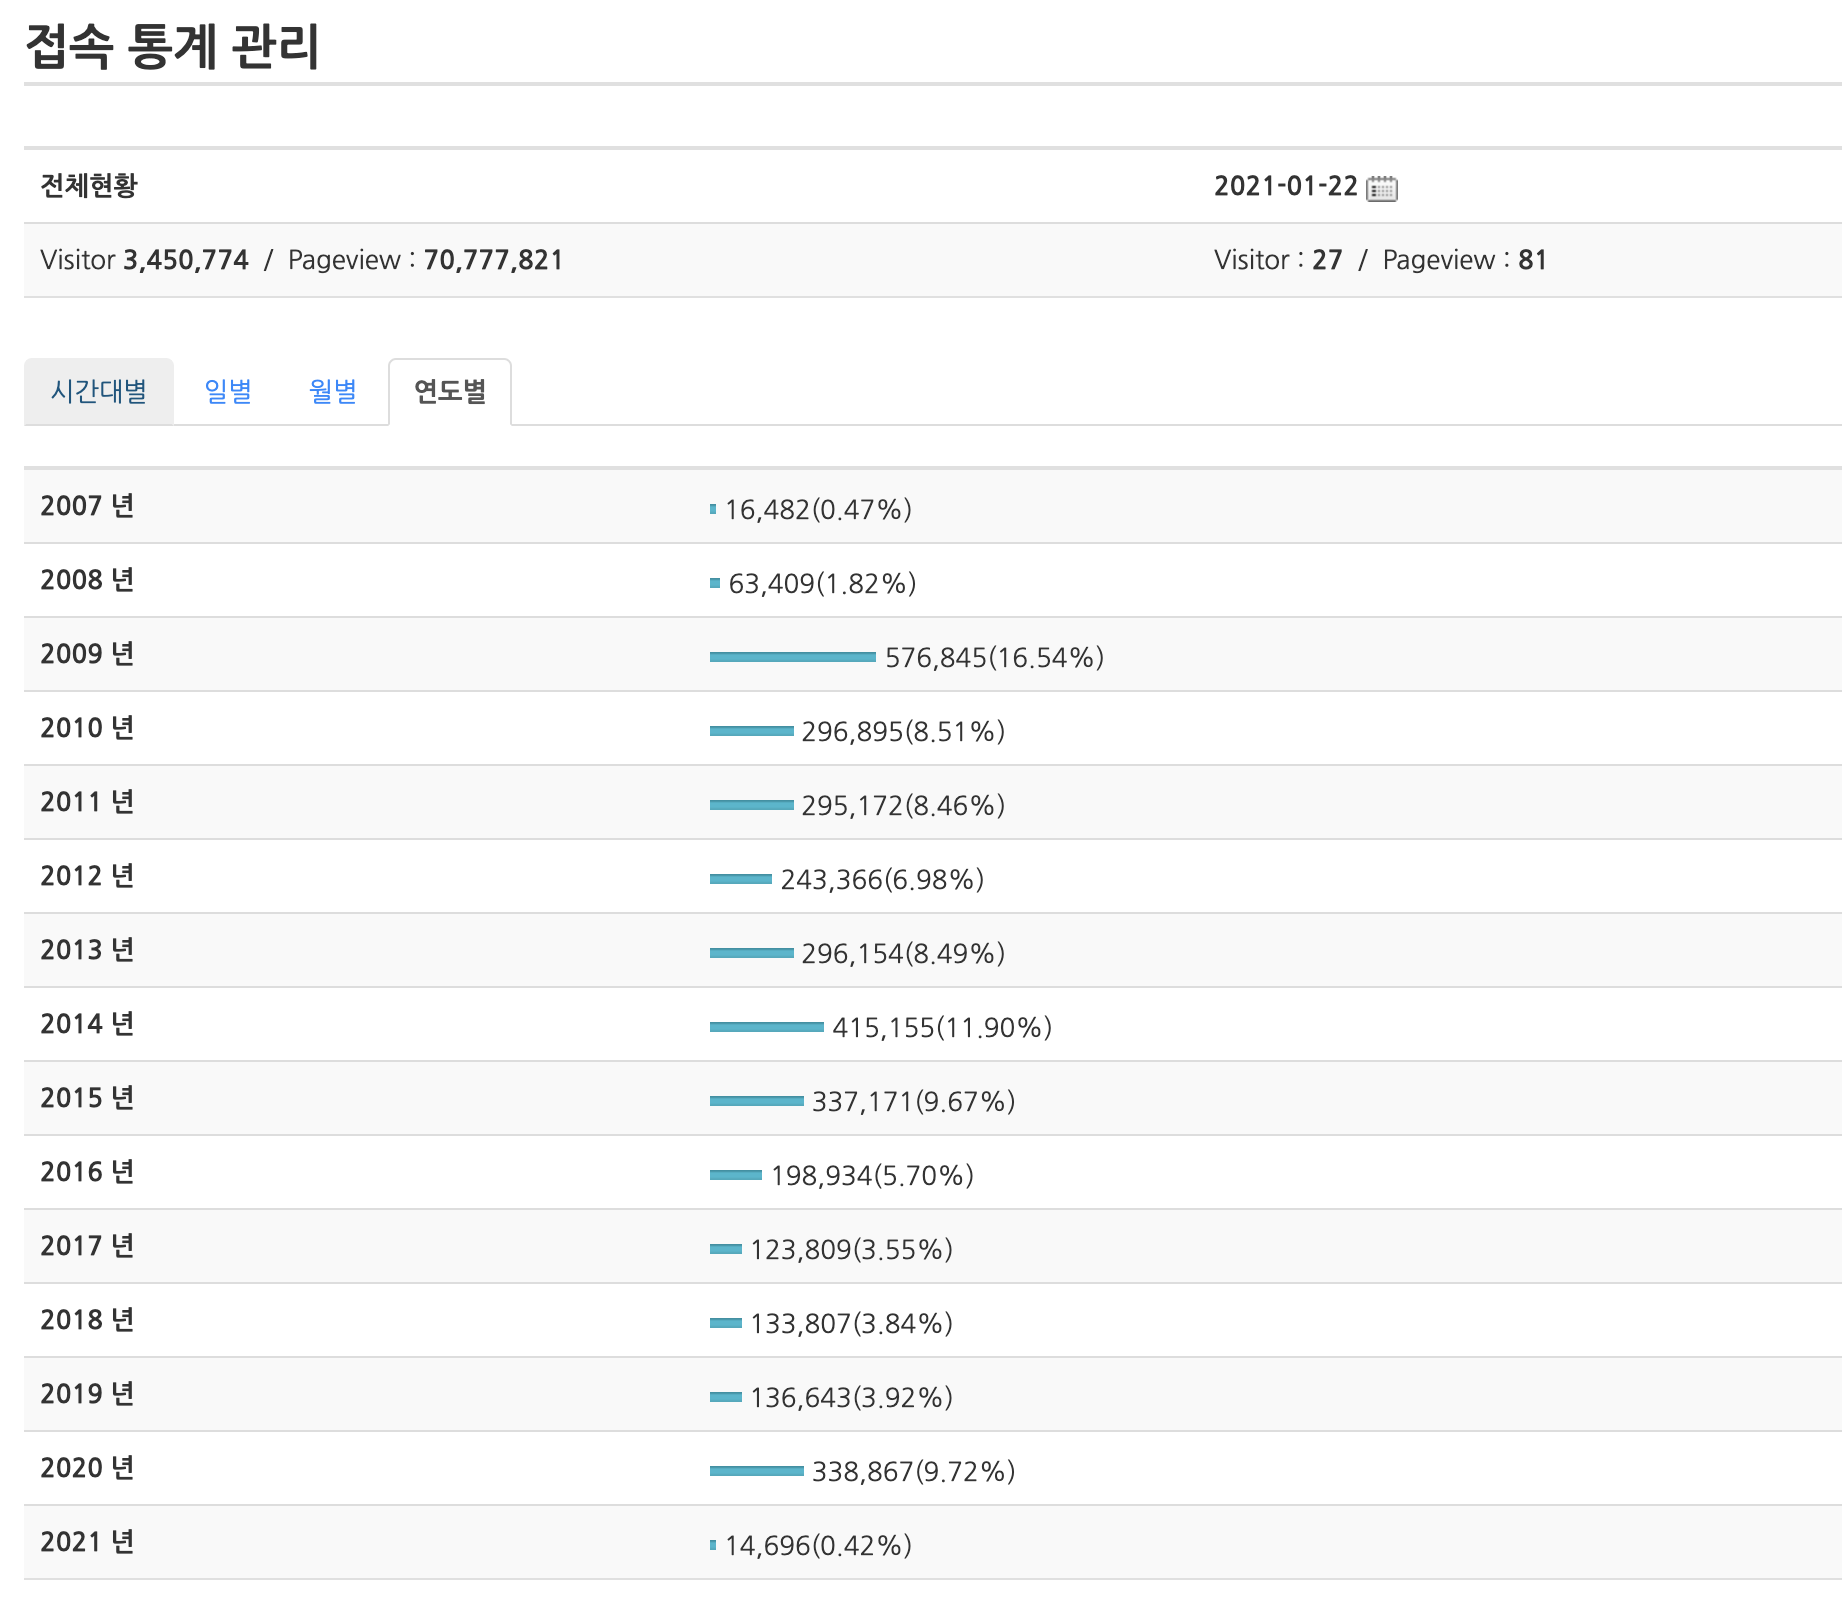Click the value 63,409(1.82%)
The height and width of the screenshot is (1608, 1842).
pos(822,584)
